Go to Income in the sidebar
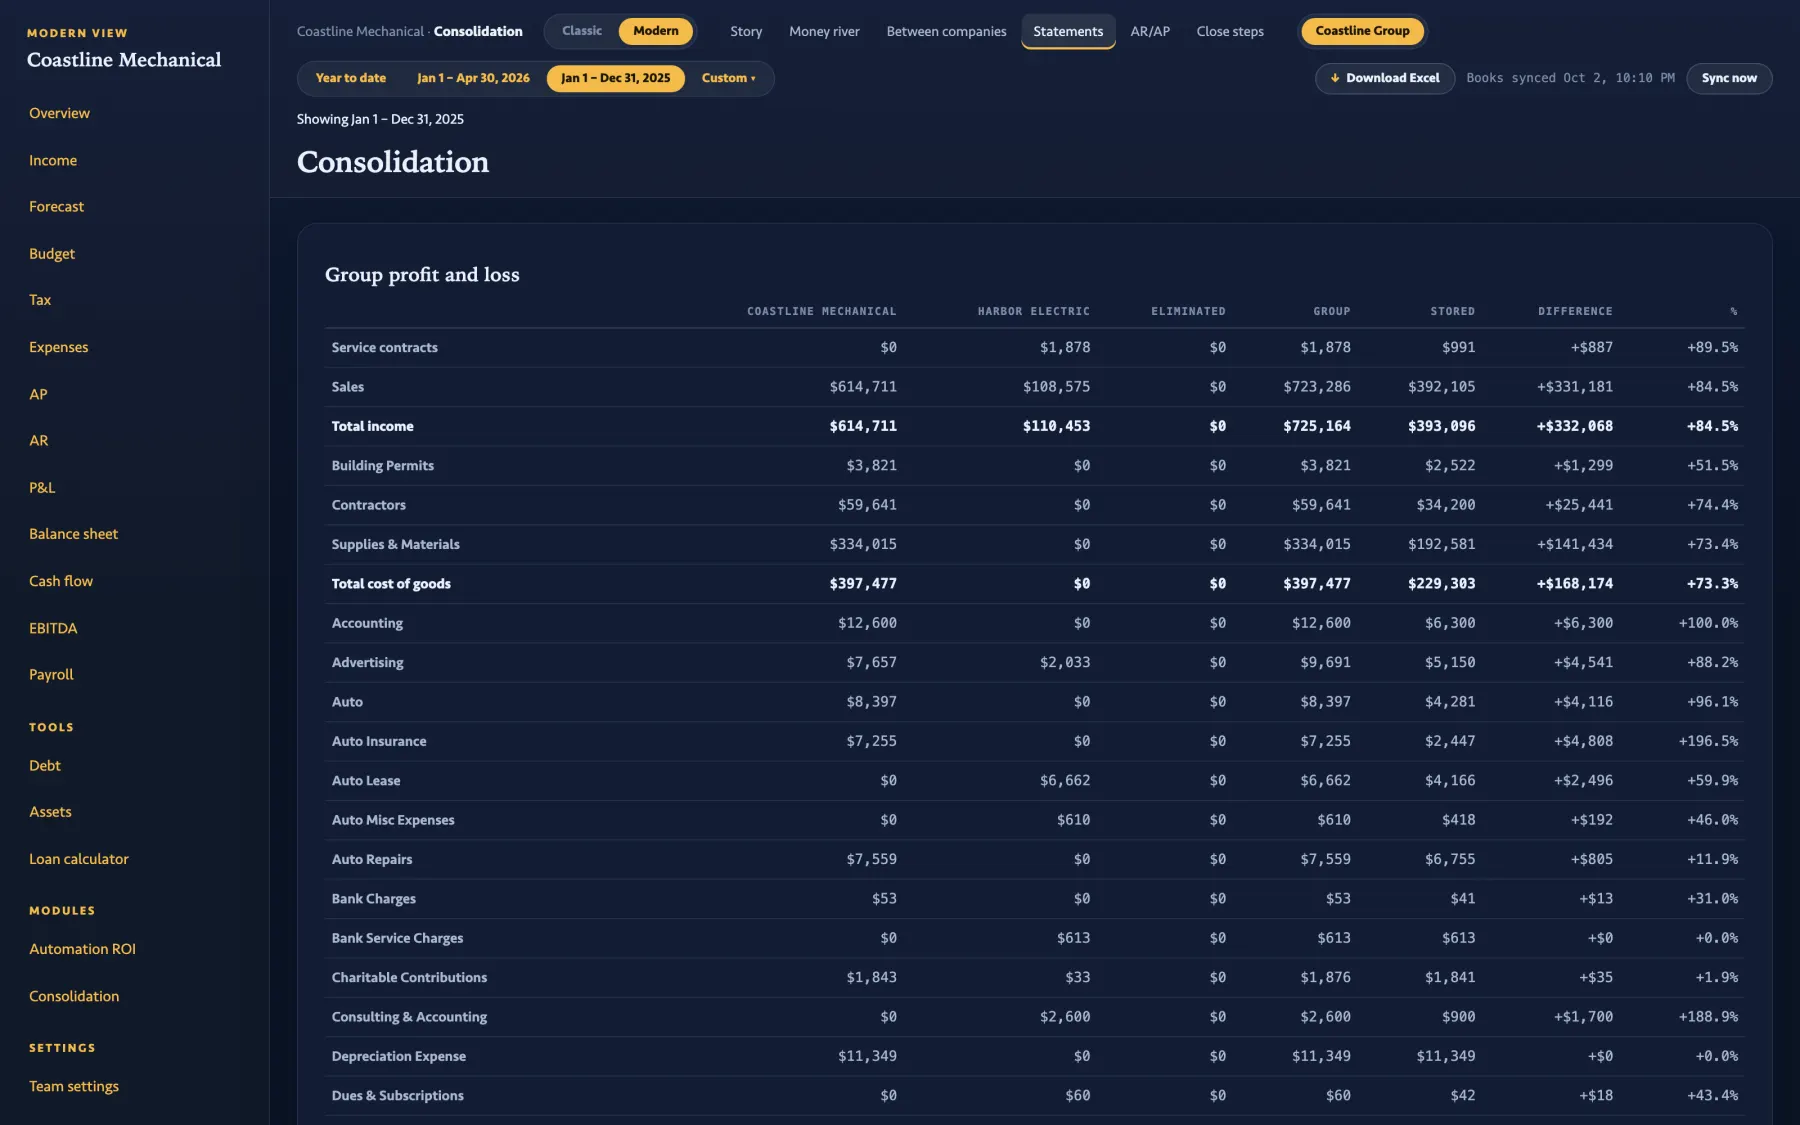This screenshot has width=1800, height=1125. click(53, 160)
